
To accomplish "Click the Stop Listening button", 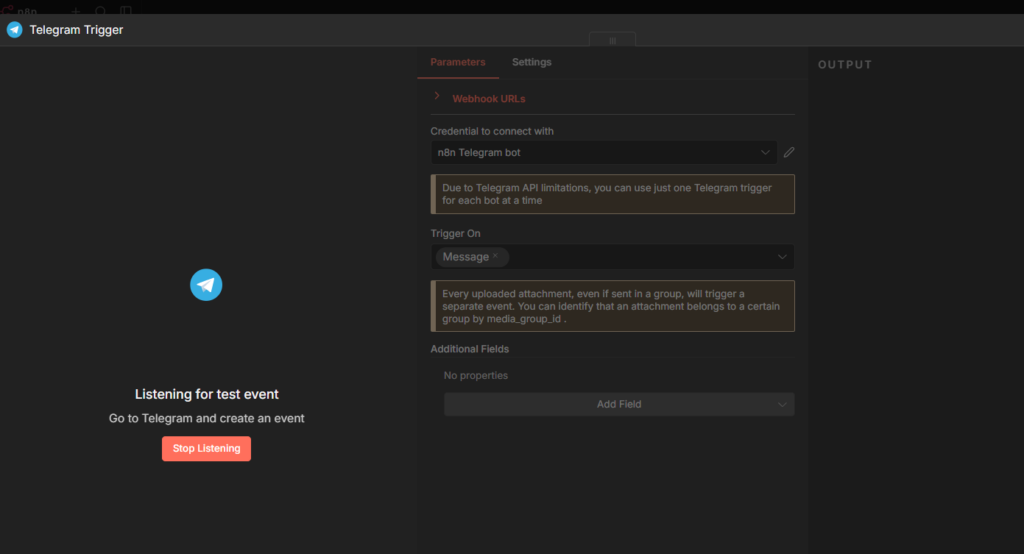I will (206, 448).
